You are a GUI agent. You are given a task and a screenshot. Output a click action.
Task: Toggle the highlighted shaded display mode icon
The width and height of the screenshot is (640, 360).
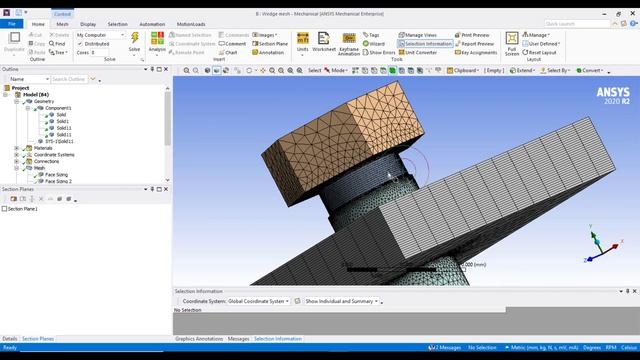pyautogui.click(x=216, y=71)
